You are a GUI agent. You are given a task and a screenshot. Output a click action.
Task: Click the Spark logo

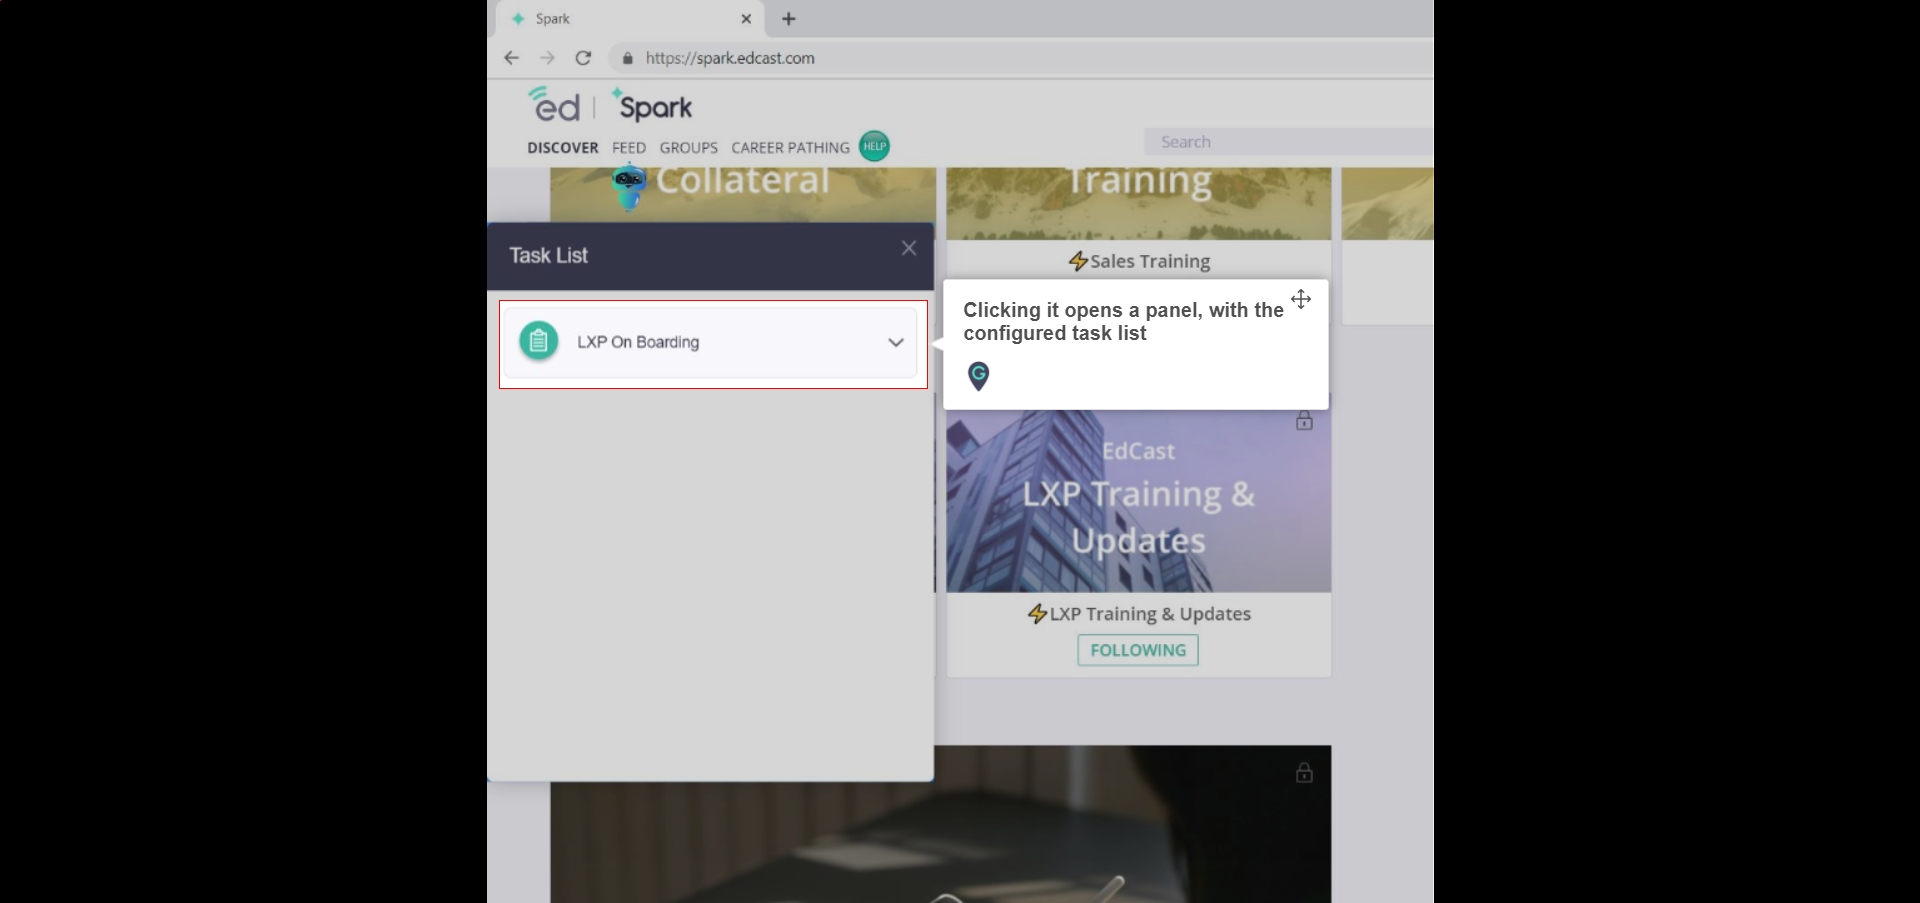point(652,105)
